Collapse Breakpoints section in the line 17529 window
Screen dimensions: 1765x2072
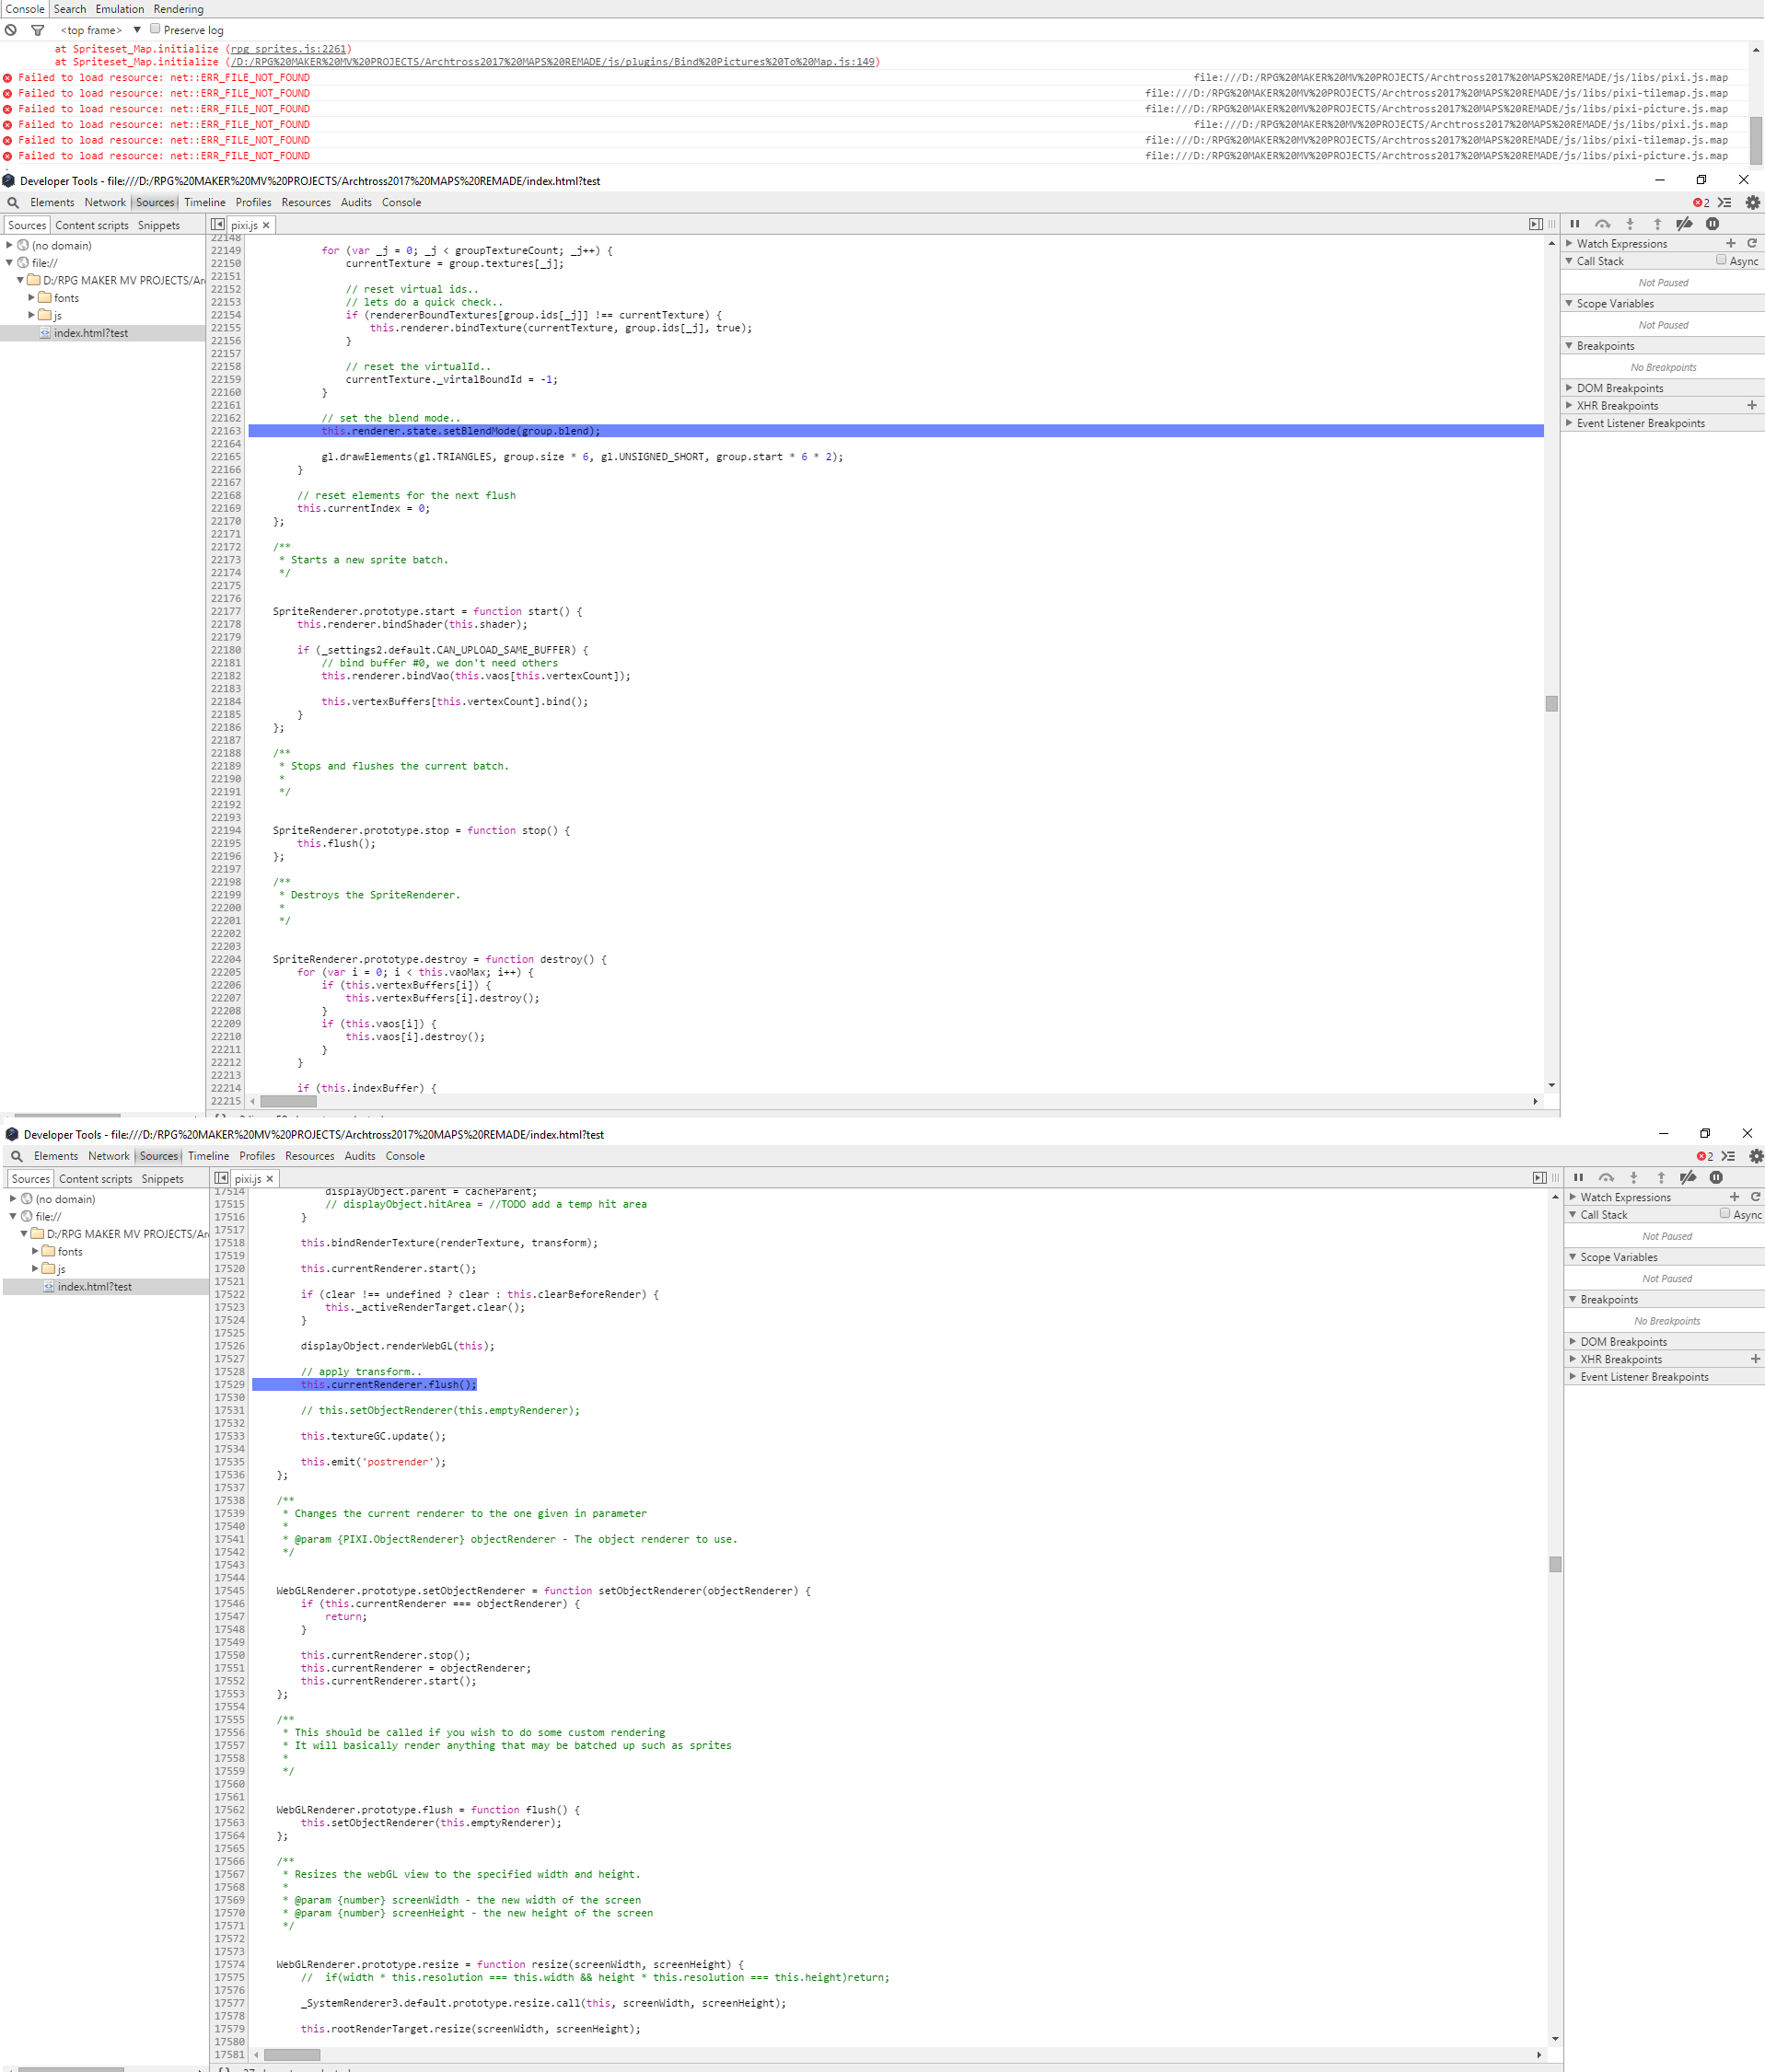1573,1300
